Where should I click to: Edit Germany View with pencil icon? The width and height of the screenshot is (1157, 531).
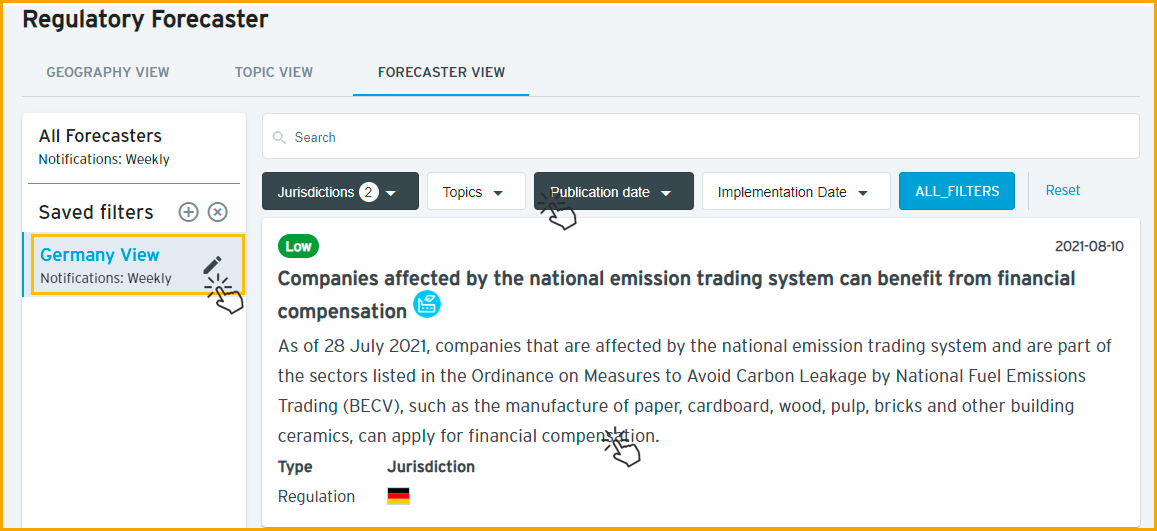click(x=213, y=265)
